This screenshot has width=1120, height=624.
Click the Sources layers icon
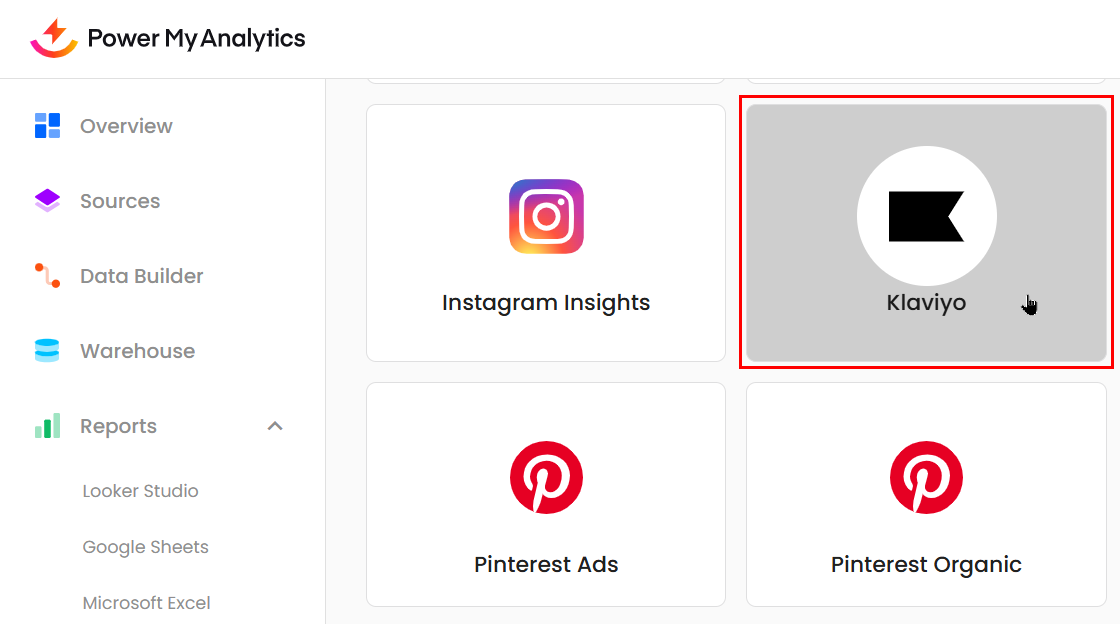[x=47, y=201]
